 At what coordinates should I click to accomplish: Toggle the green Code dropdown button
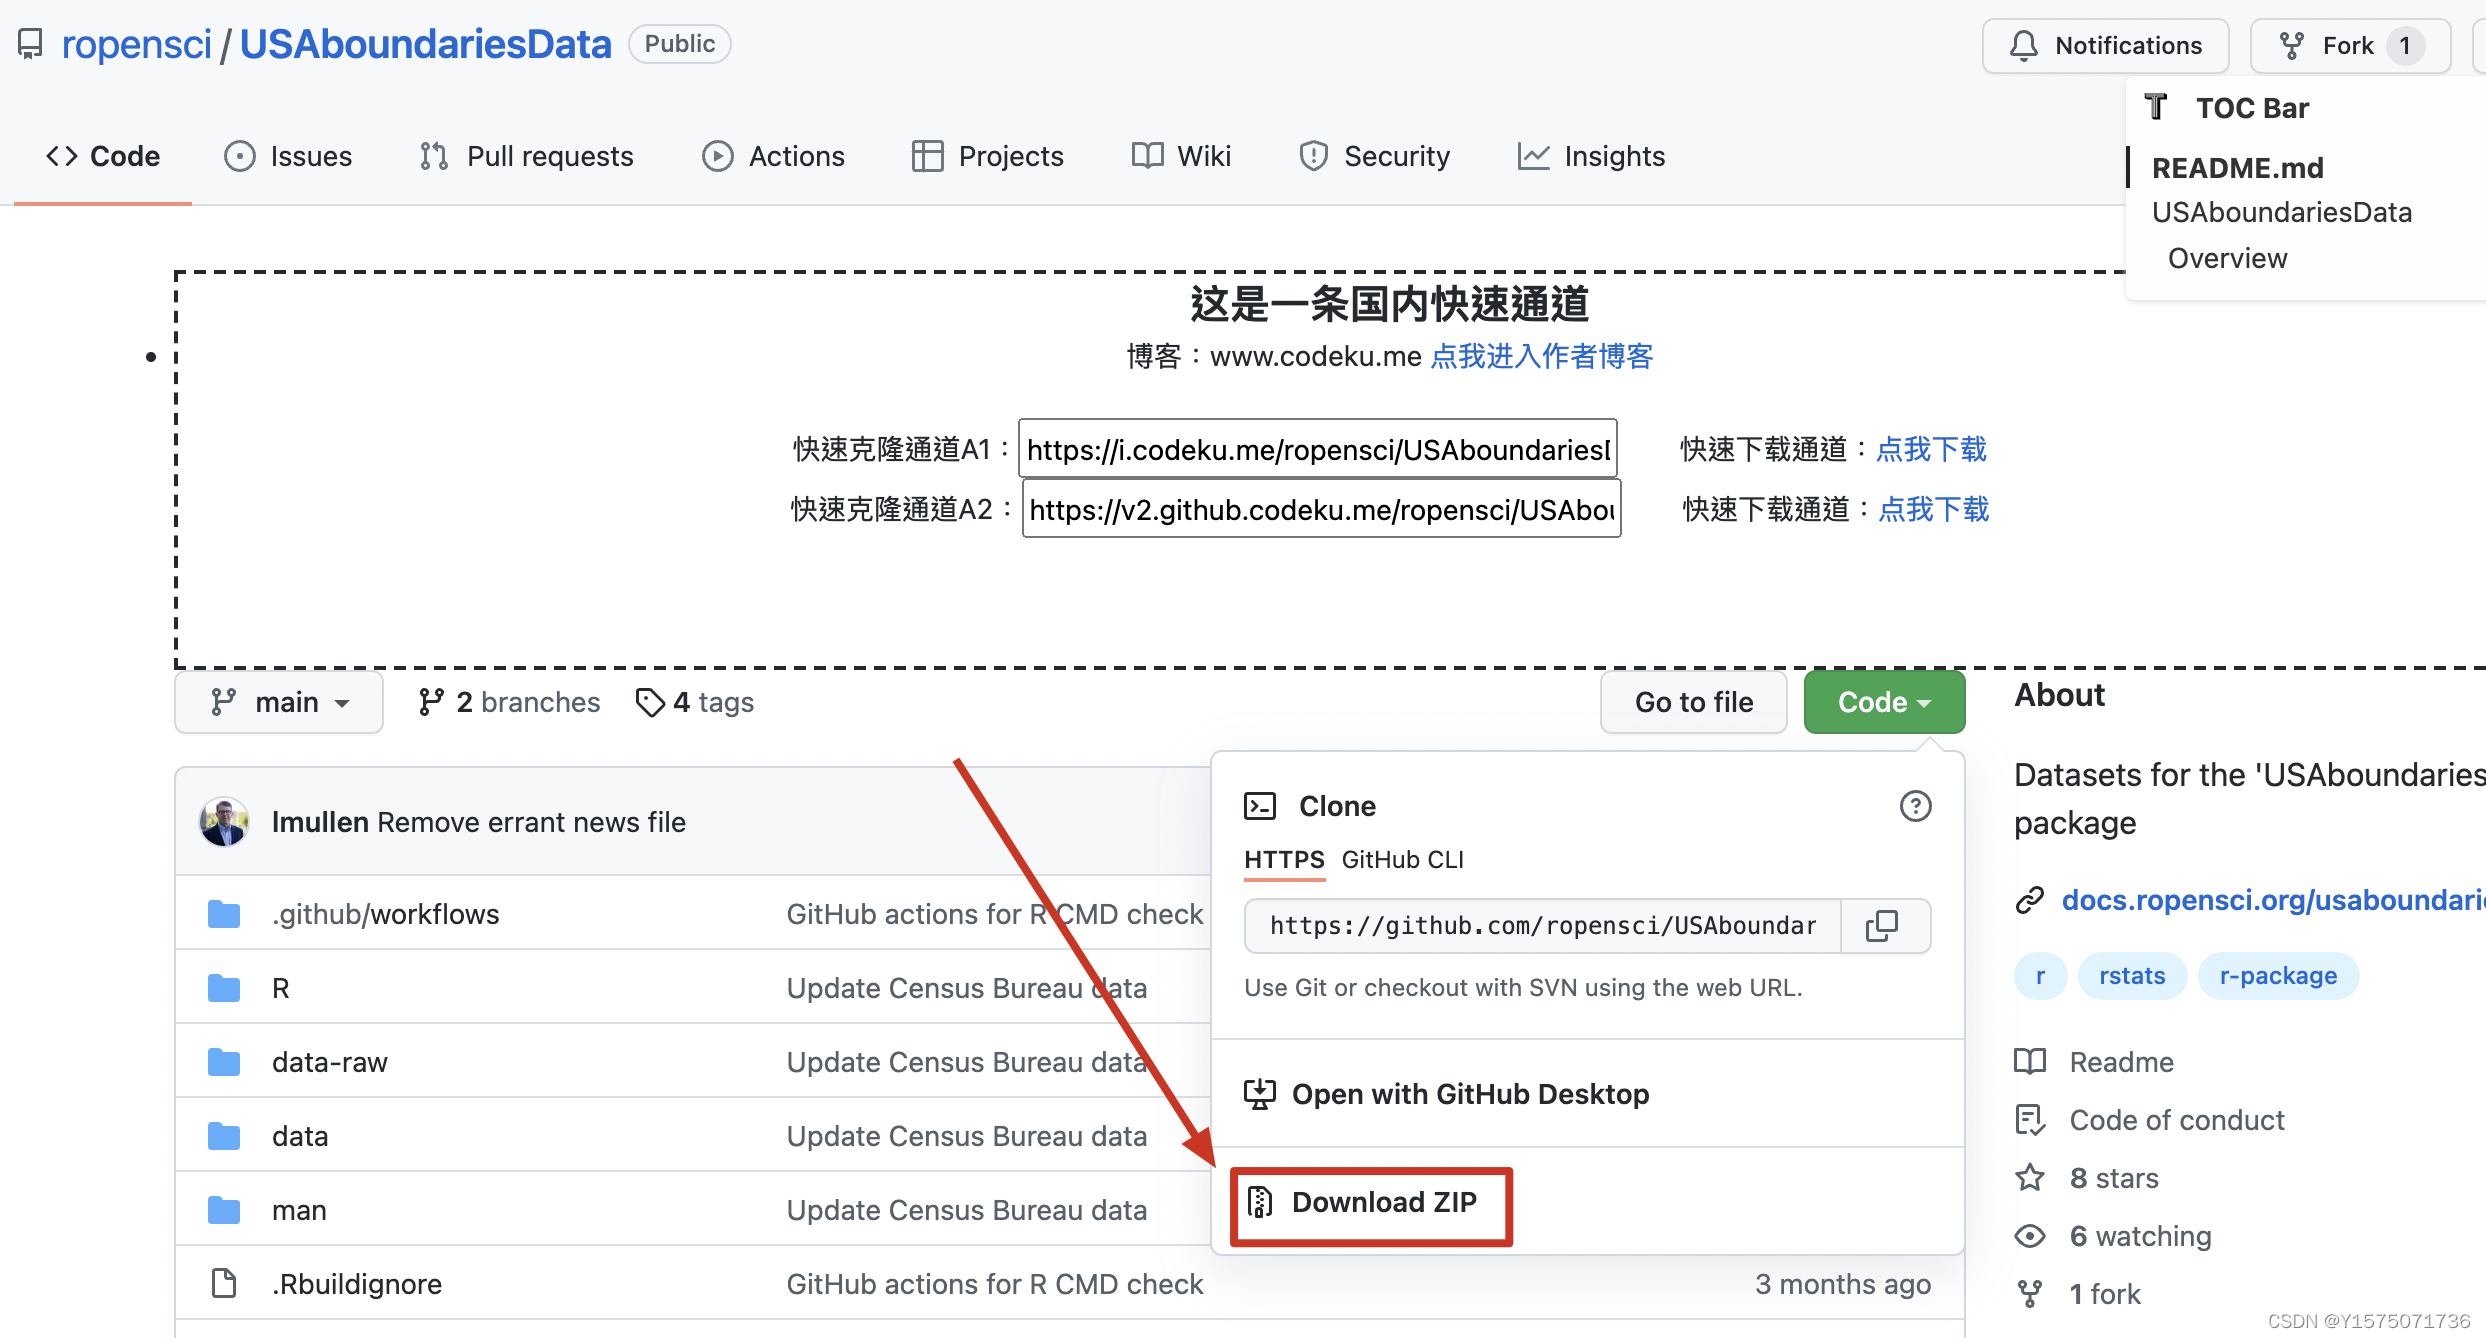(x=1884, y=702)
